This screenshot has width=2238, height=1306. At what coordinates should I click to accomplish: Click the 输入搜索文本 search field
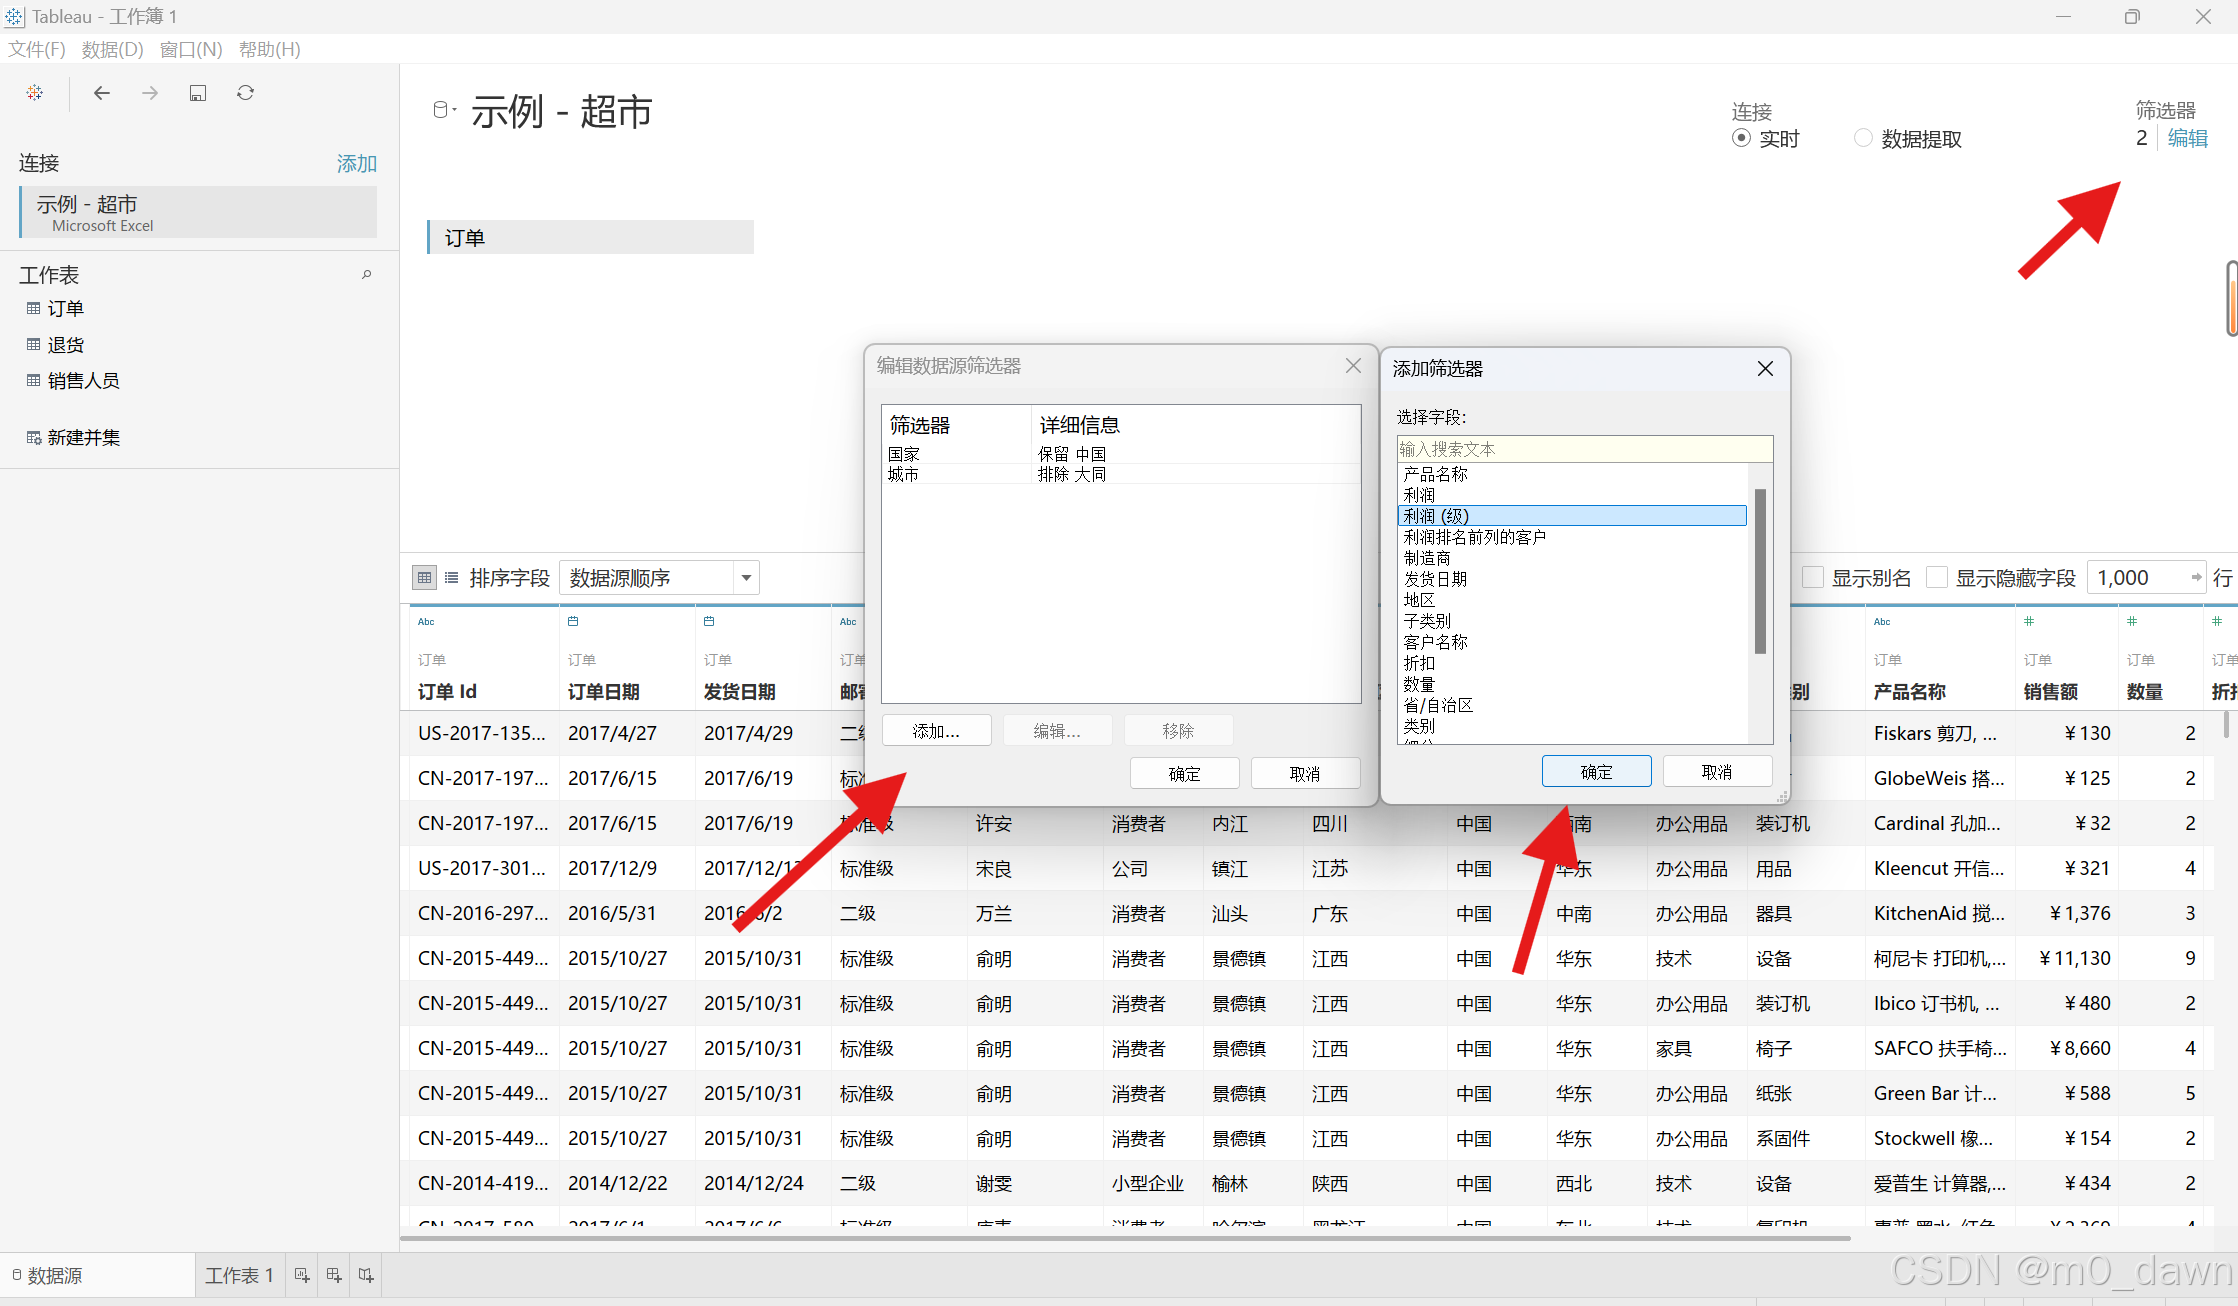(1584, 449)
